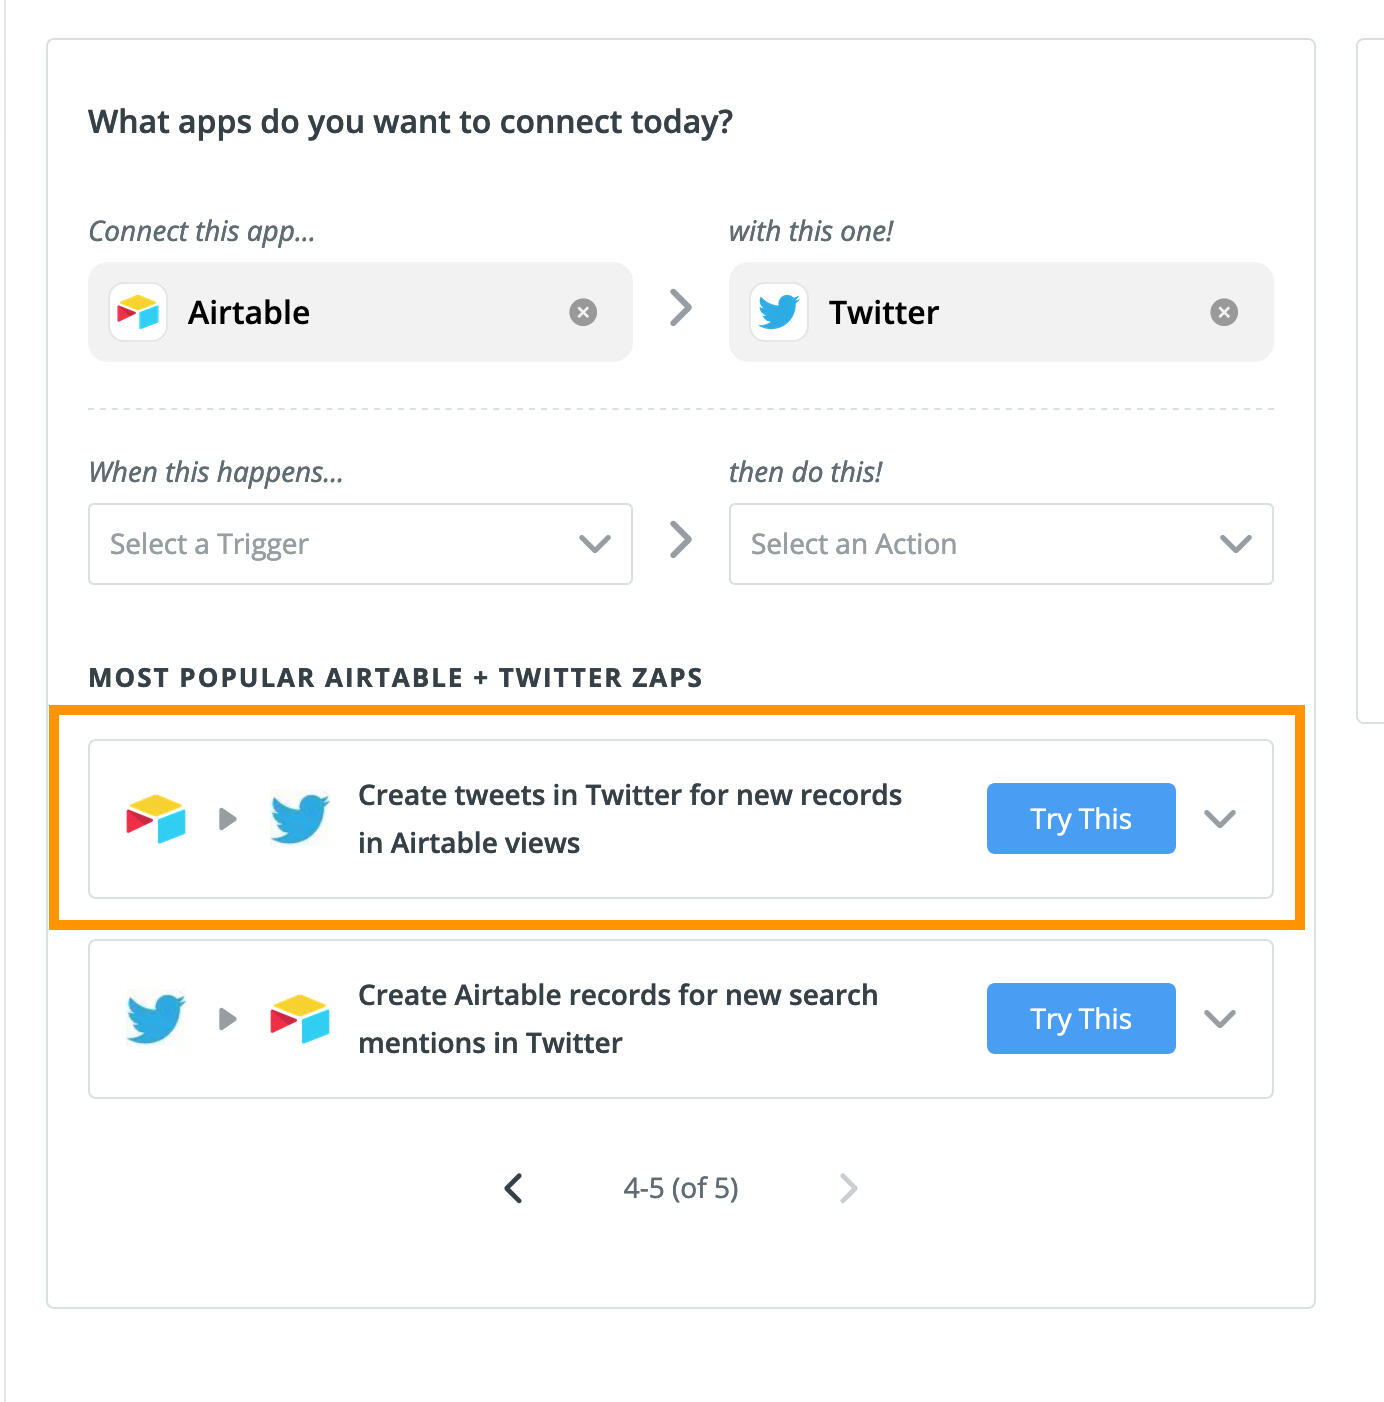Expand details of the create tweets Zap

[x=1220, y=819]
